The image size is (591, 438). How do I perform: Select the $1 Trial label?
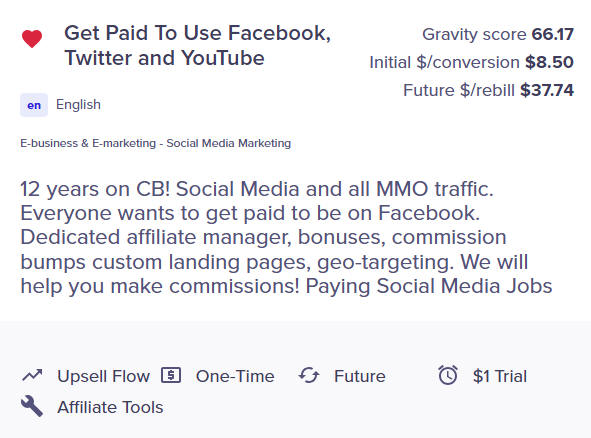(x=500, y=376)
